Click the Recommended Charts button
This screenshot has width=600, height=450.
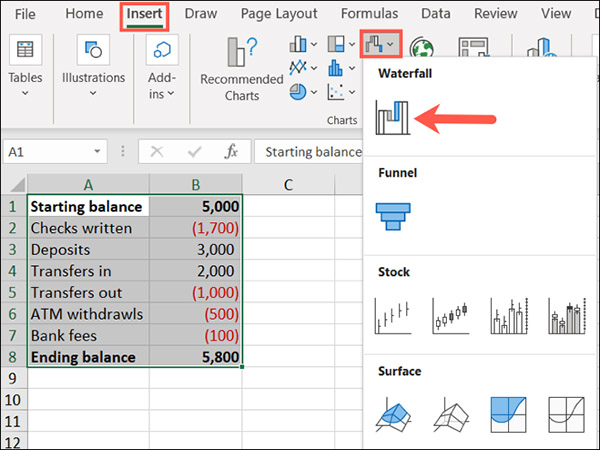(241, 69)
